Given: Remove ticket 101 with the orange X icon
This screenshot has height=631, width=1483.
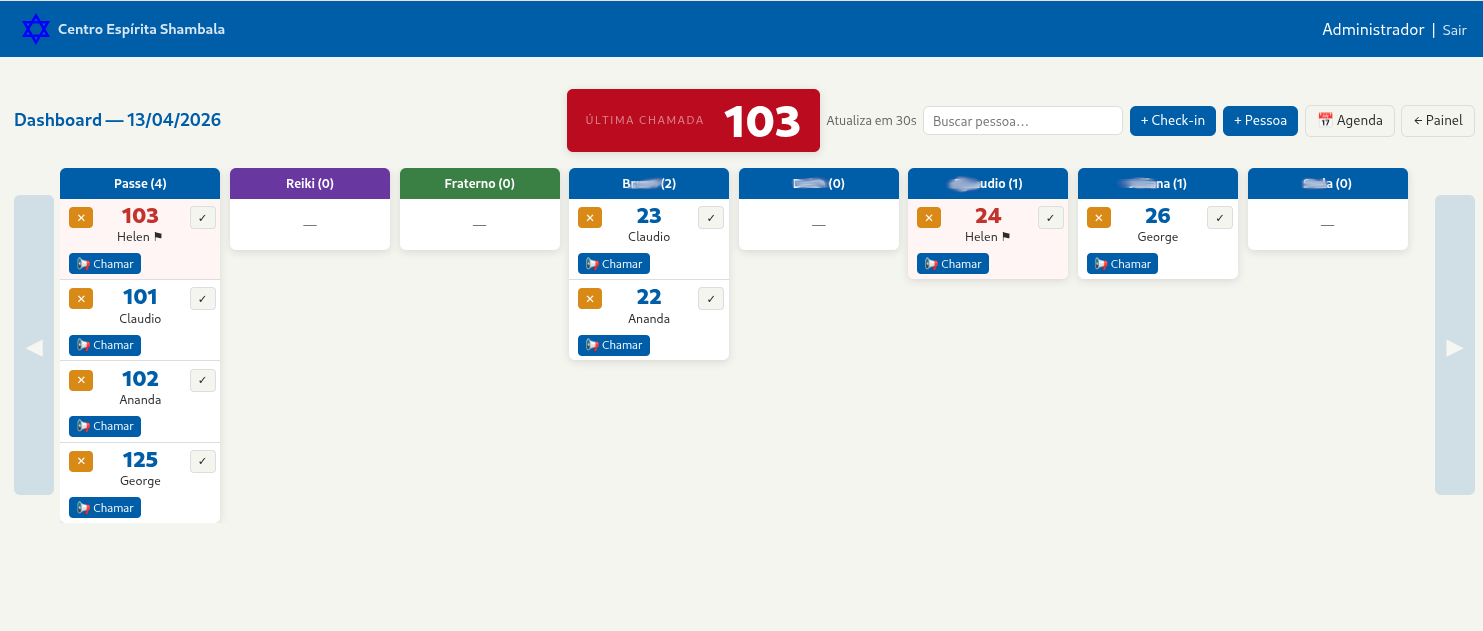Looking at the screenshot, I should tap(81, 298).
